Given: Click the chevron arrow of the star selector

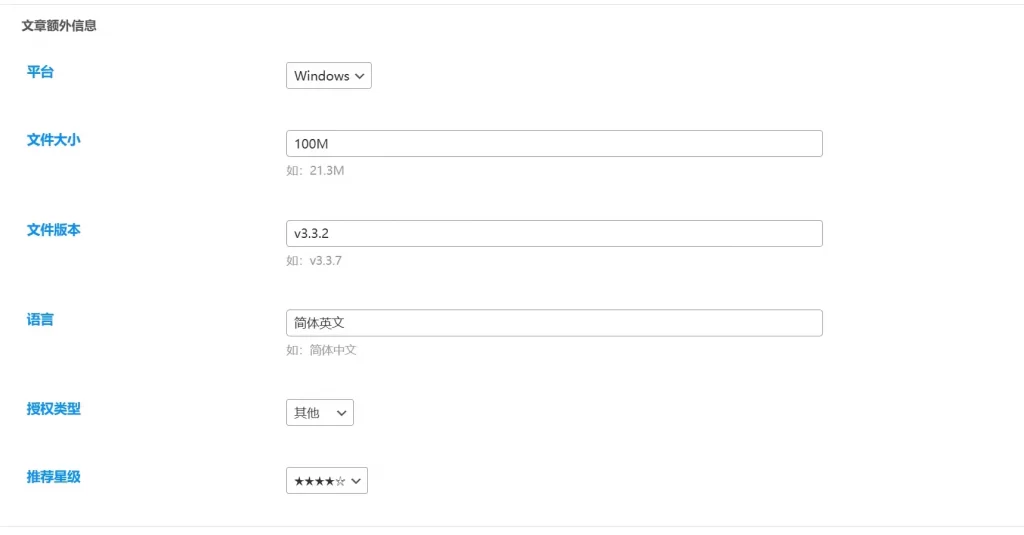Looking at the screenshot, I should [356, 481].
